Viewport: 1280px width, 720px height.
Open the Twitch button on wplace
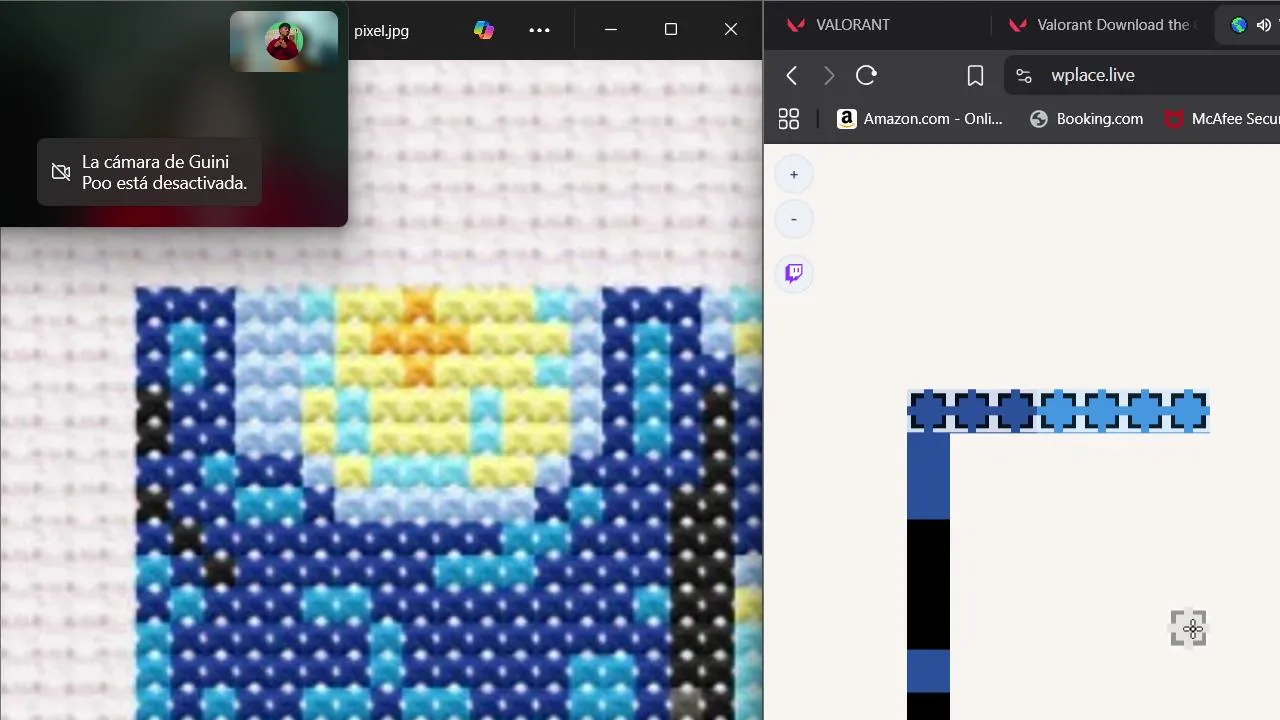pos(794,273)
